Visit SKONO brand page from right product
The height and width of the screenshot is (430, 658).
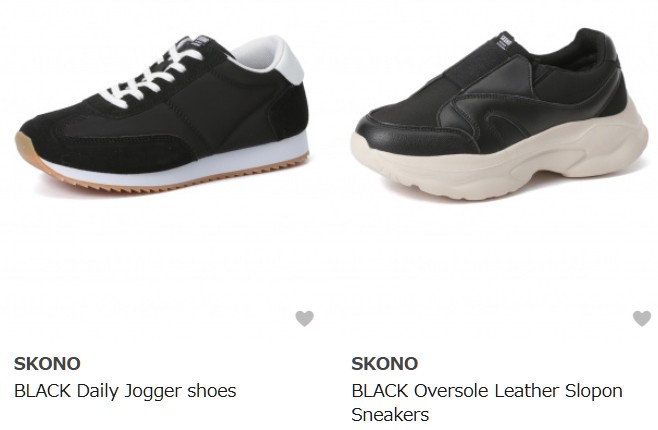[384, 364]
